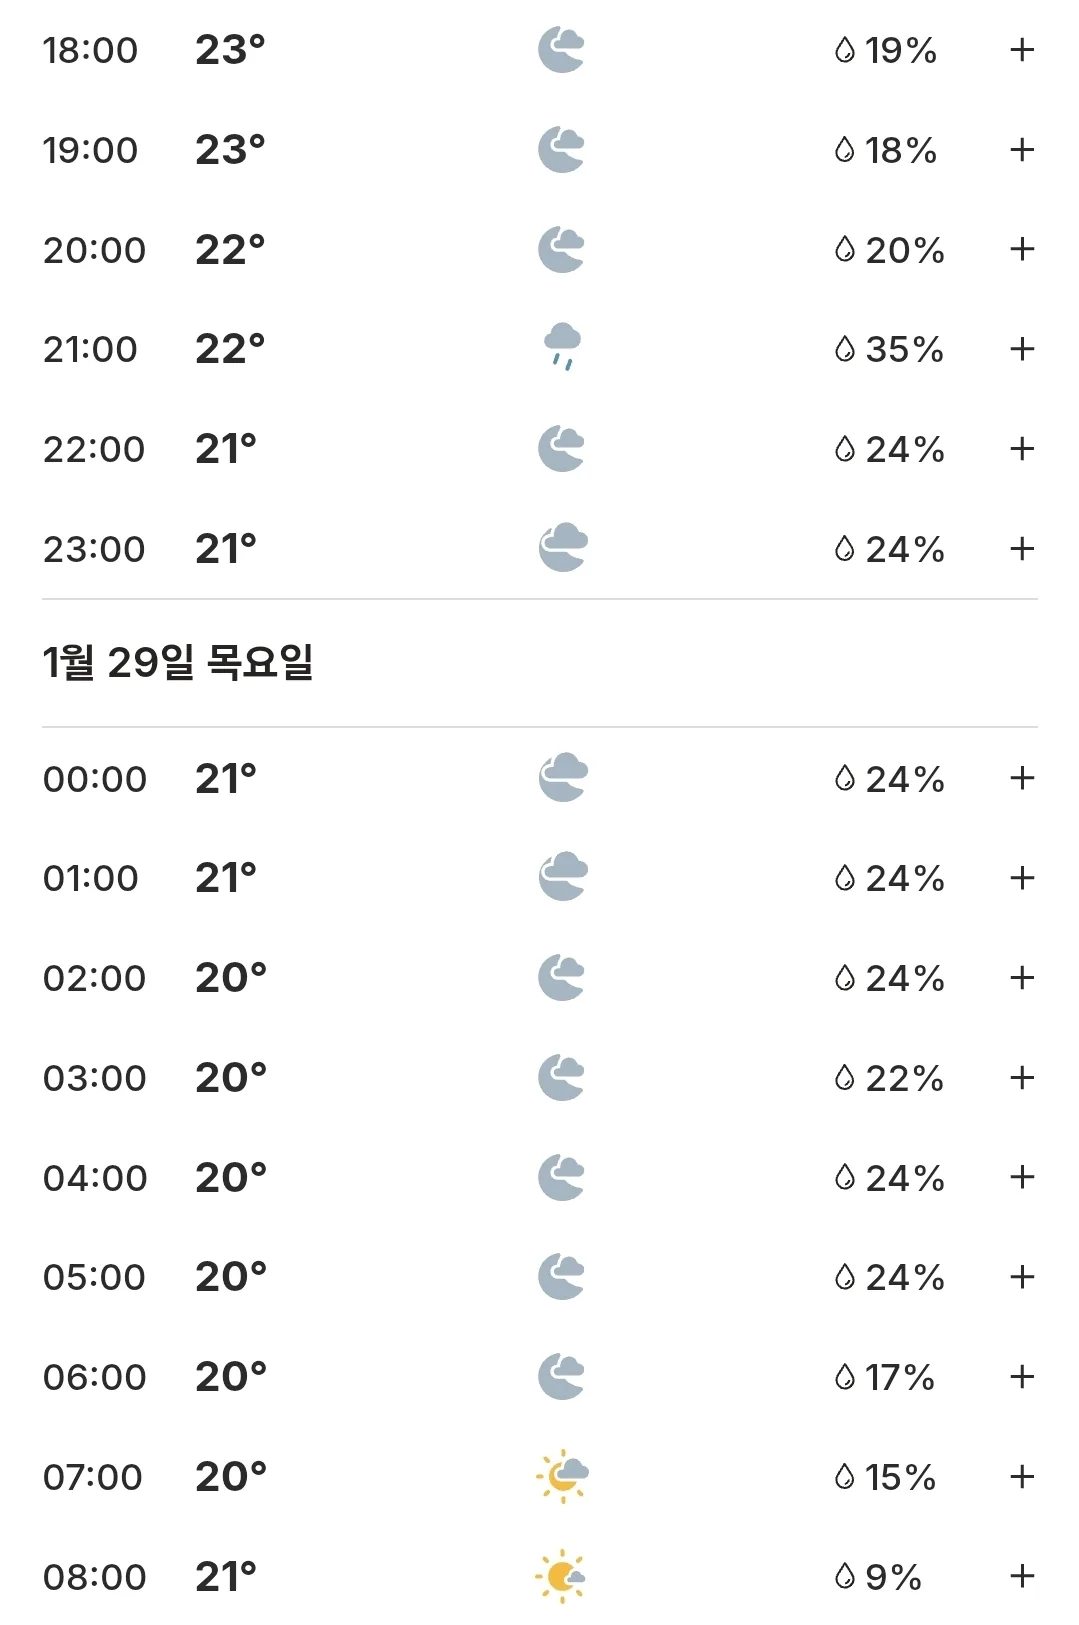Expand the 18:00 forecast details
Viewport: 1079px width, 1625px height.
tap(1022, 50)
